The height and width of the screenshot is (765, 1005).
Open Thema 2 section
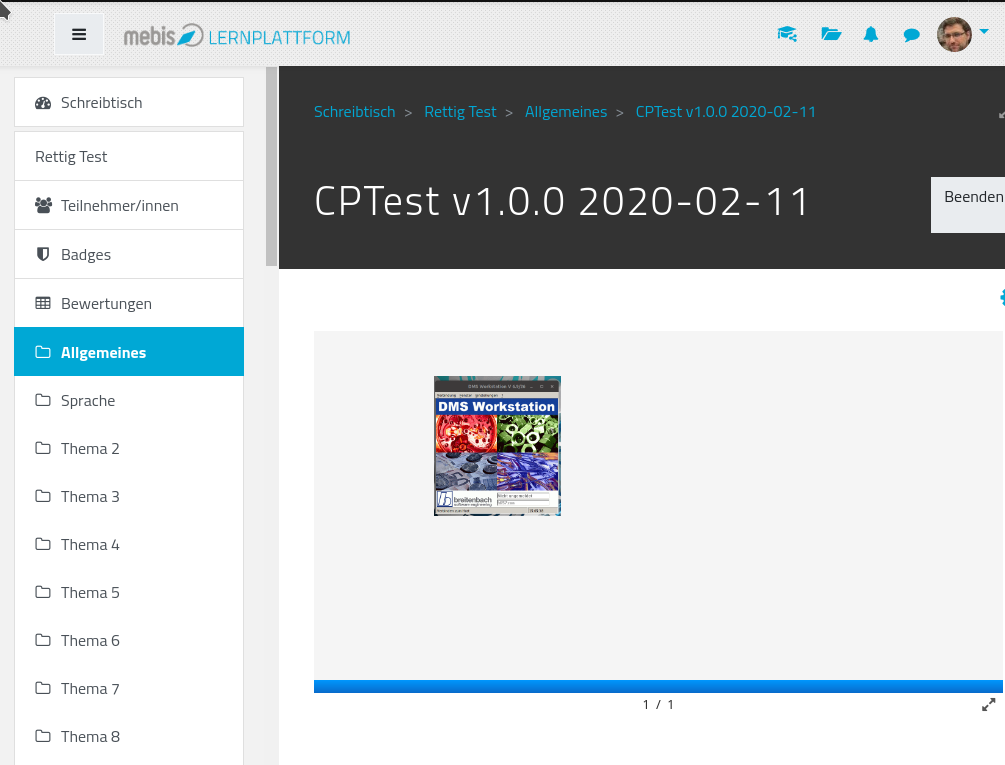click(129, 448)
